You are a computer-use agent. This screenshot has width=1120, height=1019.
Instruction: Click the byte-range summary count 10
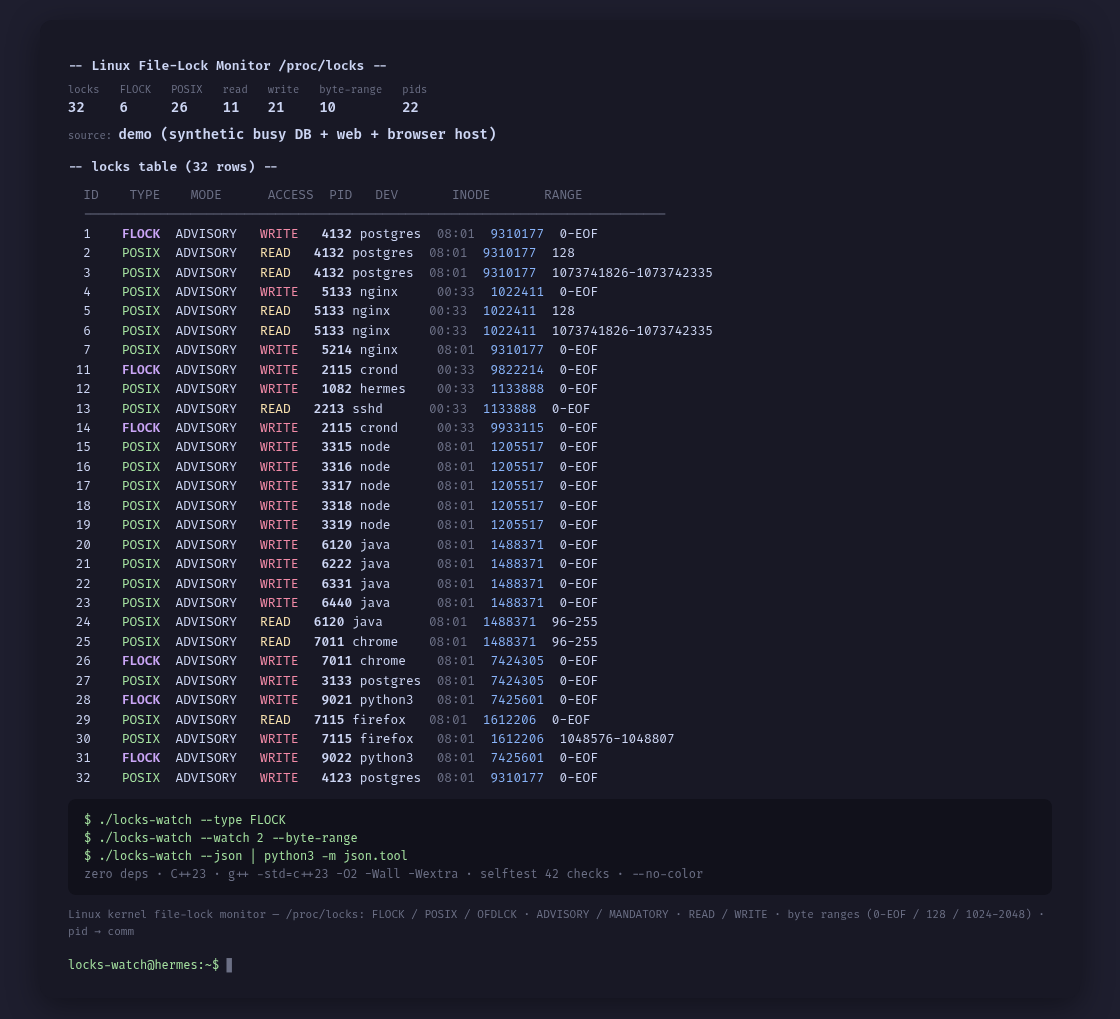coord(327,108)
